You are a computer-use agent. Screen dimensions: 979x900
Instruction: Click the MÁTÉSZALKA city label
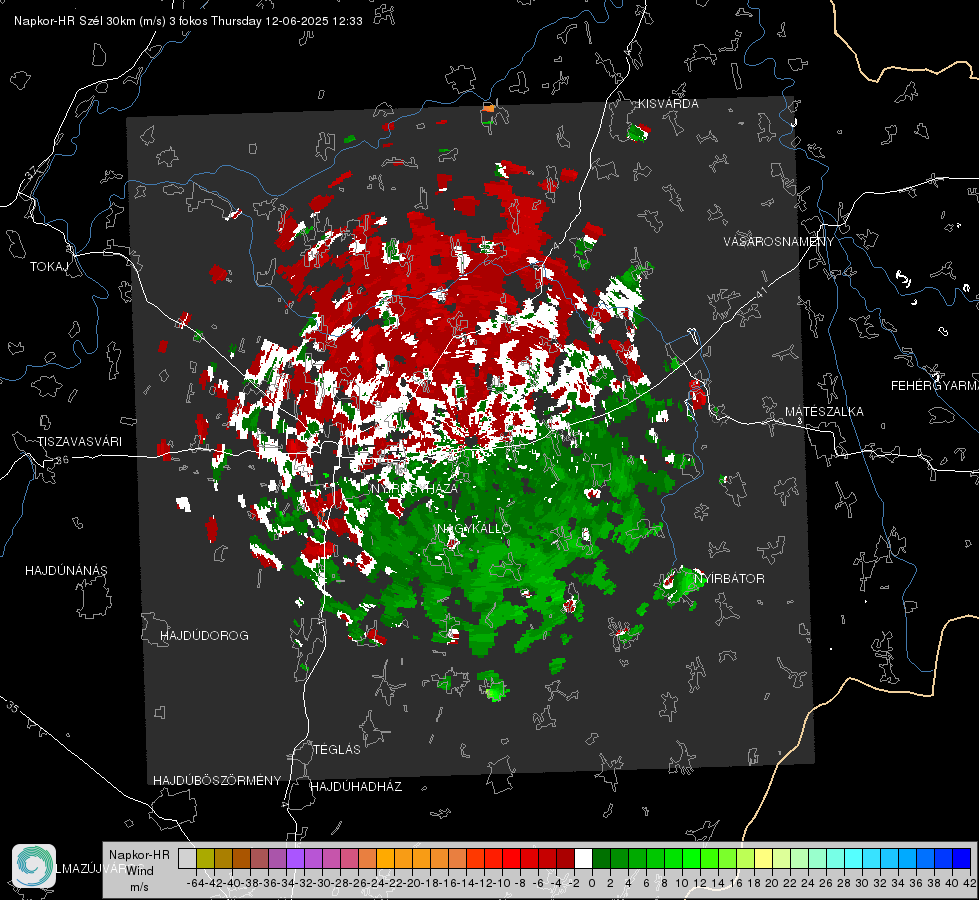coord(824,412)
